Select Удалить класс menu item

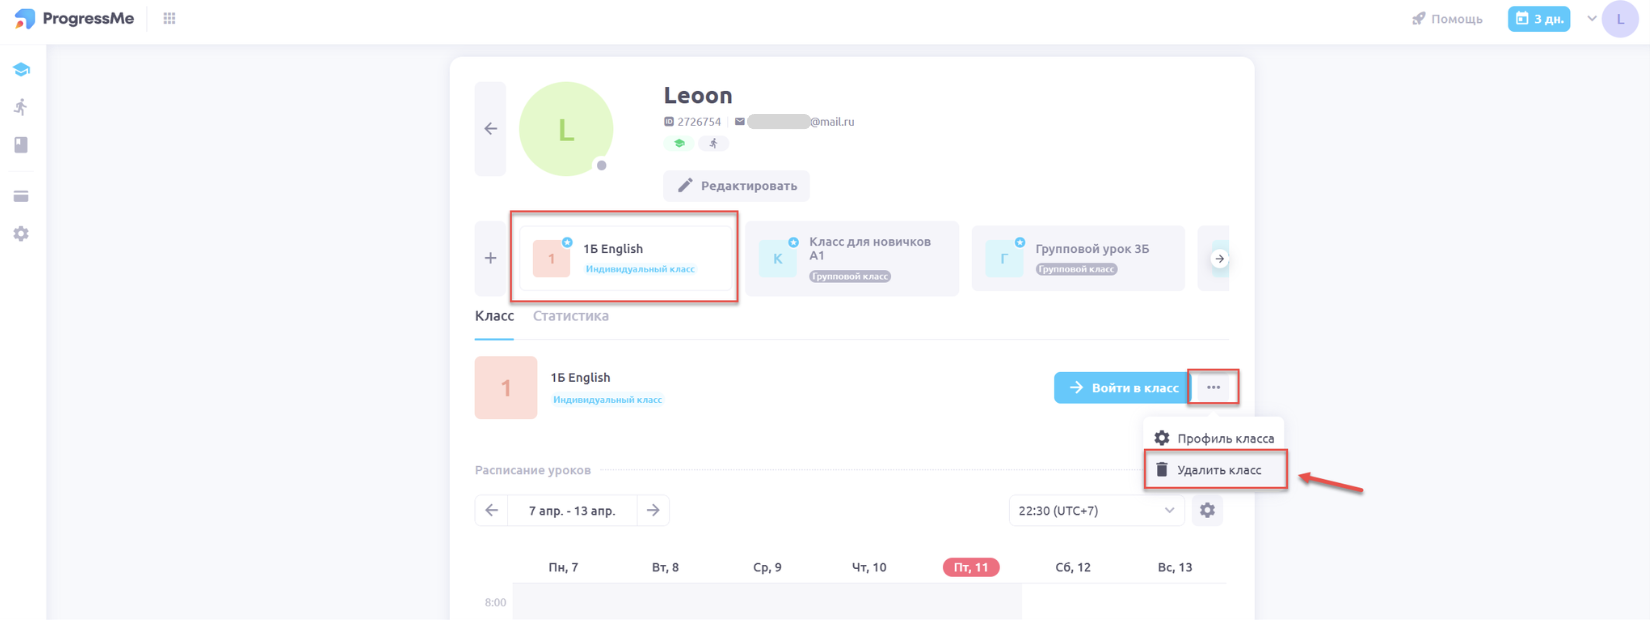pyautogui.click(x=1216, y=470)
